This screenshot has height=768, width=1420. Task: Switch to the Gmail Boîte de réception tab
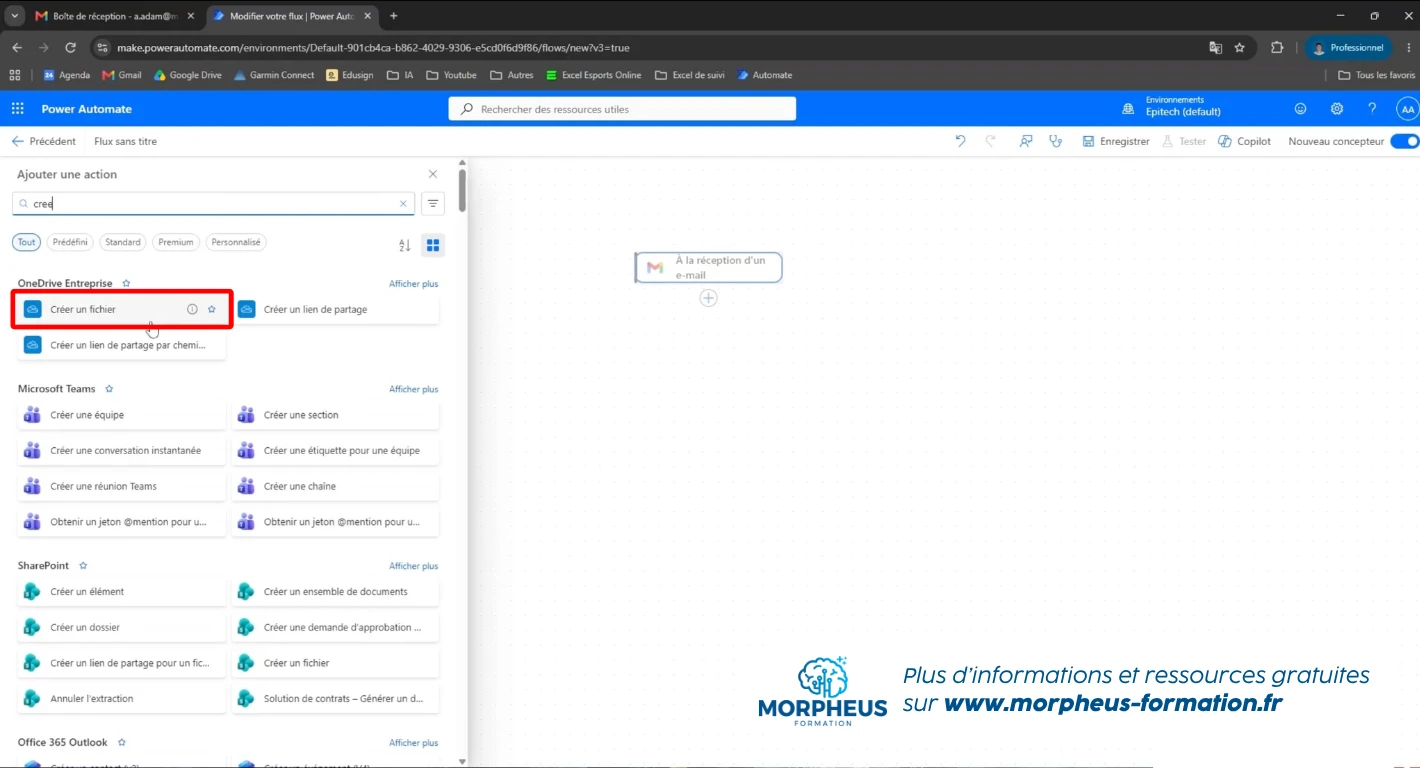113,16
